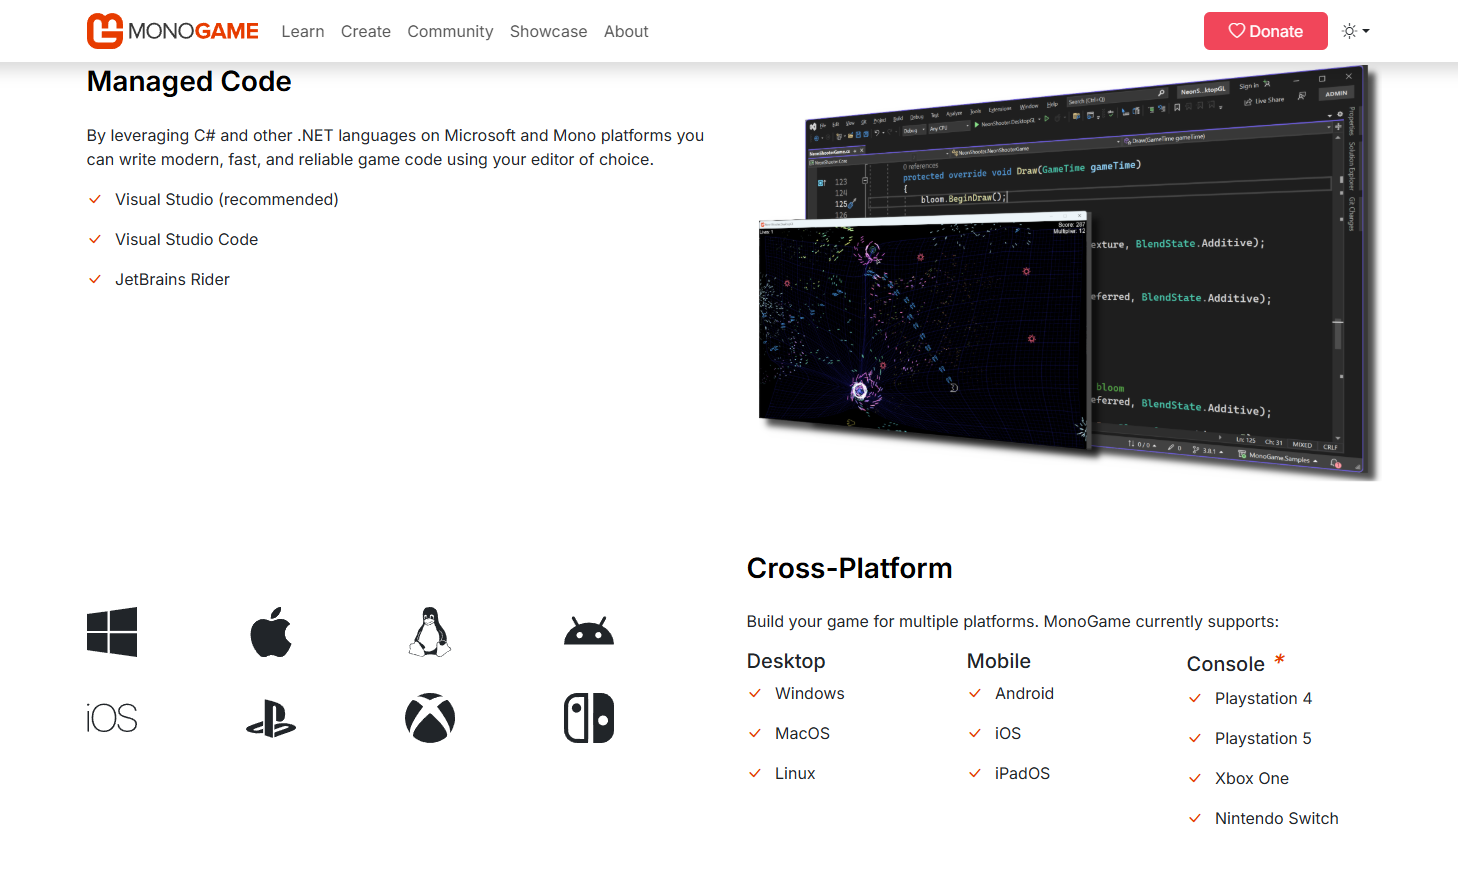Click the Managed Code heading

pos(189,81)
